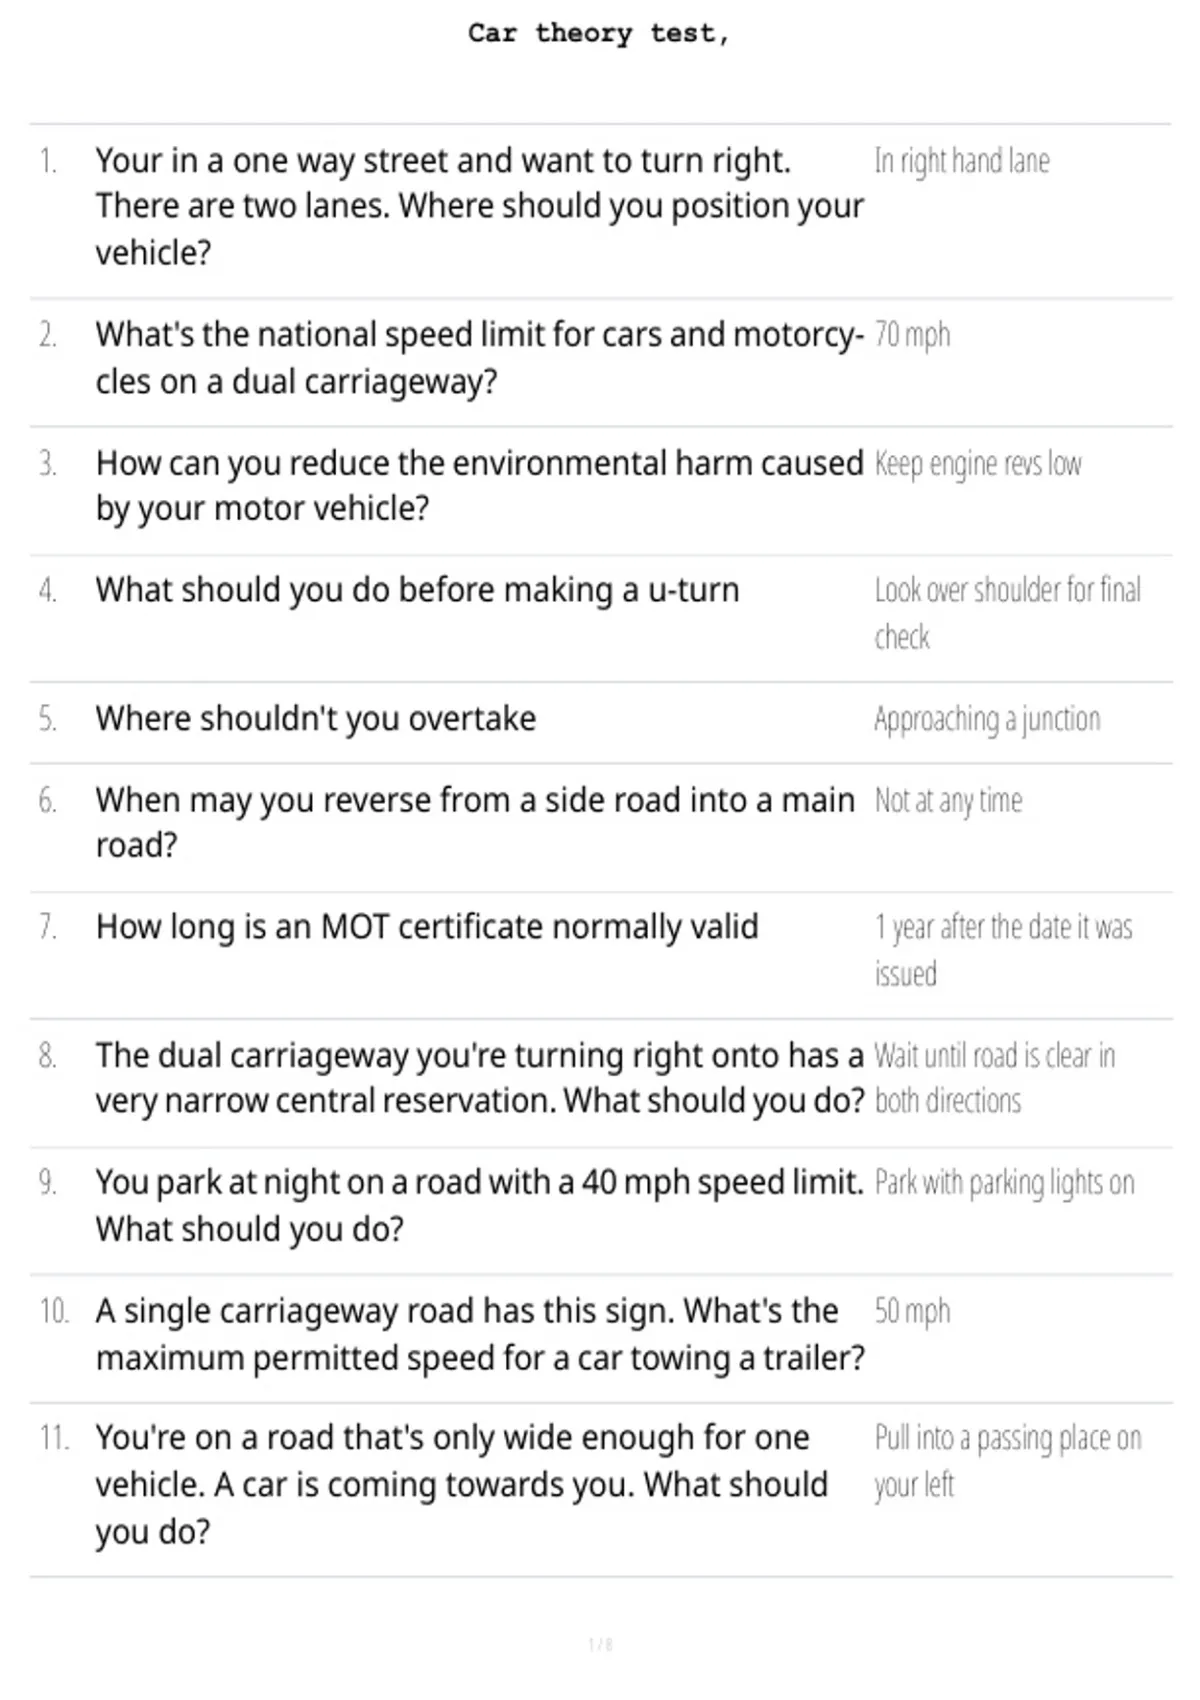
Task: Select question about reducing environmental harm
Action: [479, 486]
